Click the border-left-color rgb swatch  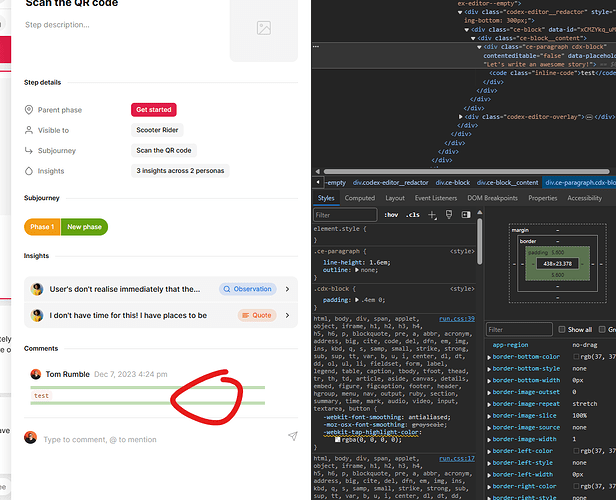click(576, 451)
